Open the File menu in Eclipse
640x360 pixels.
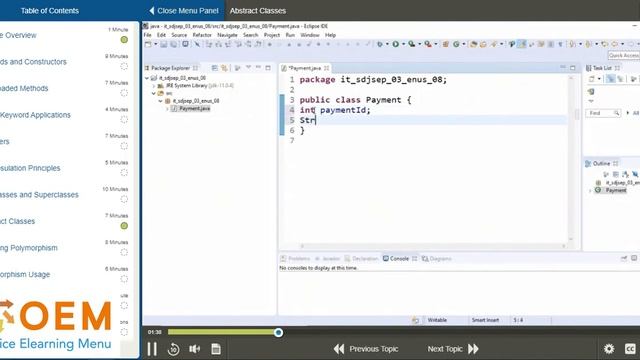click(147, 35)
